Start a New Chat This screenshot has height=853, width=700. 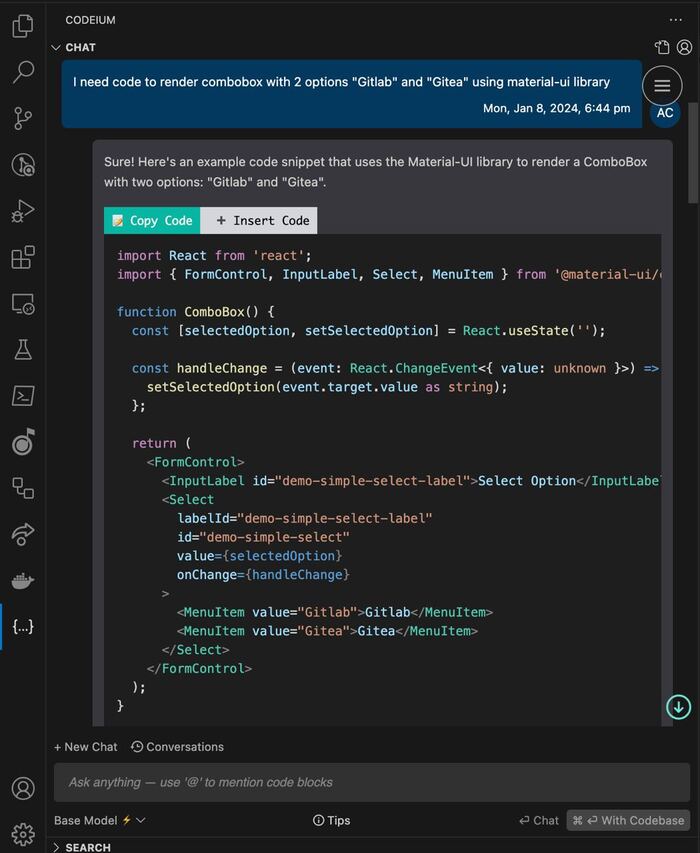86,747
